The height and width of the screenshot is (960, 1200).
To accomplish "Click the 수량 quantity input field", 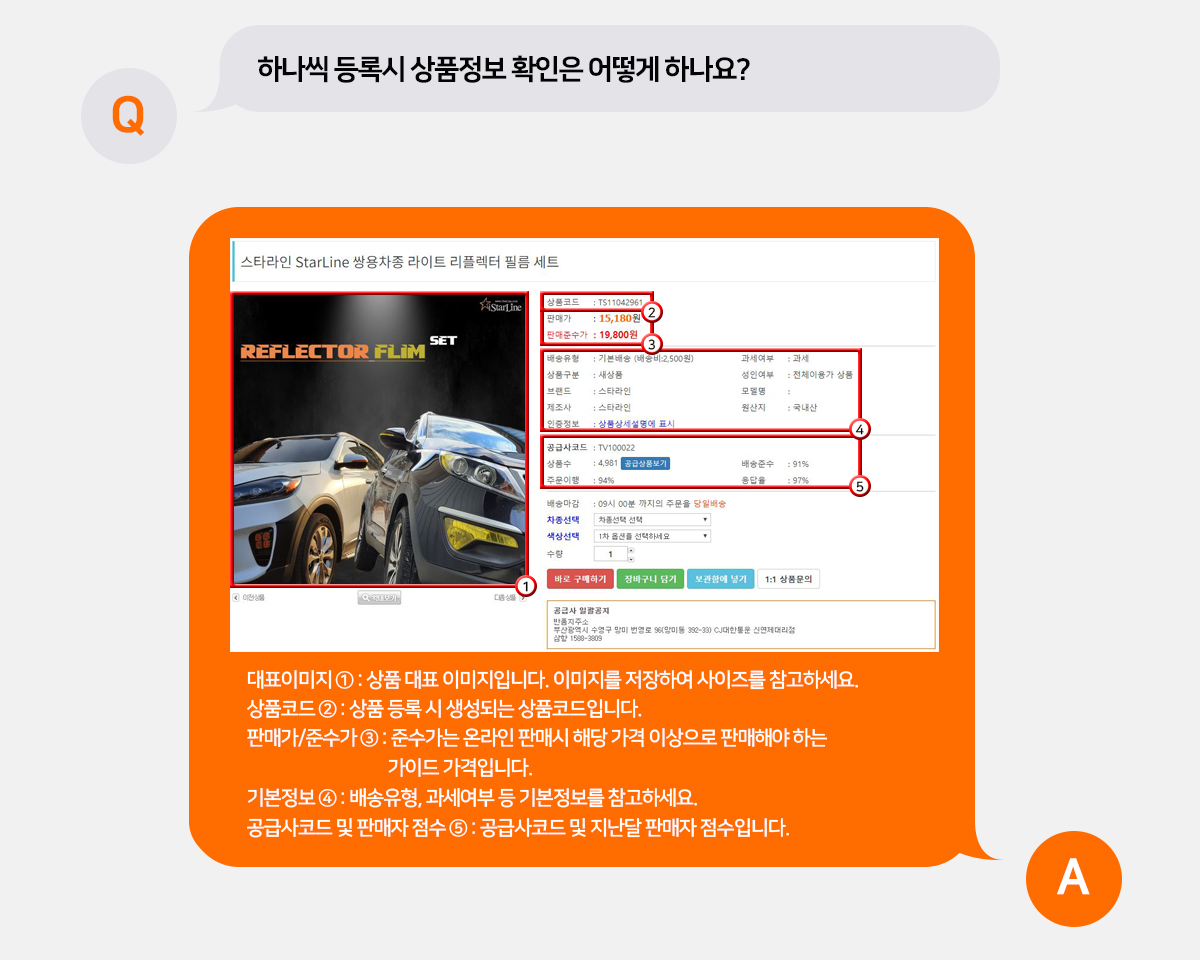I will point(610,554).
